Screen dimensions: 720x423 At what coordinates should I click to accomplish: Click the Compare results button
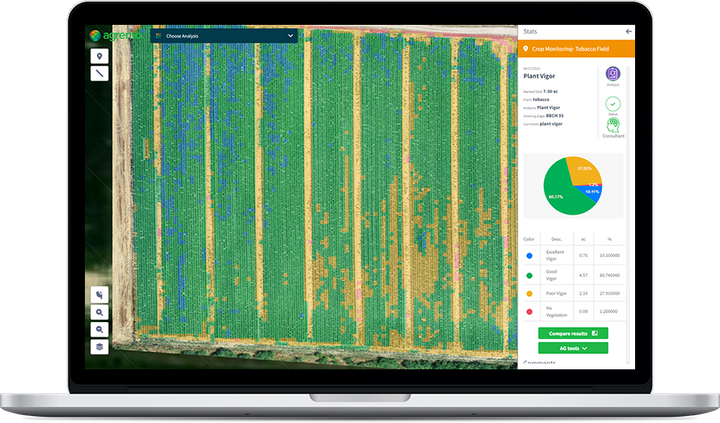(x=573, y=333)
